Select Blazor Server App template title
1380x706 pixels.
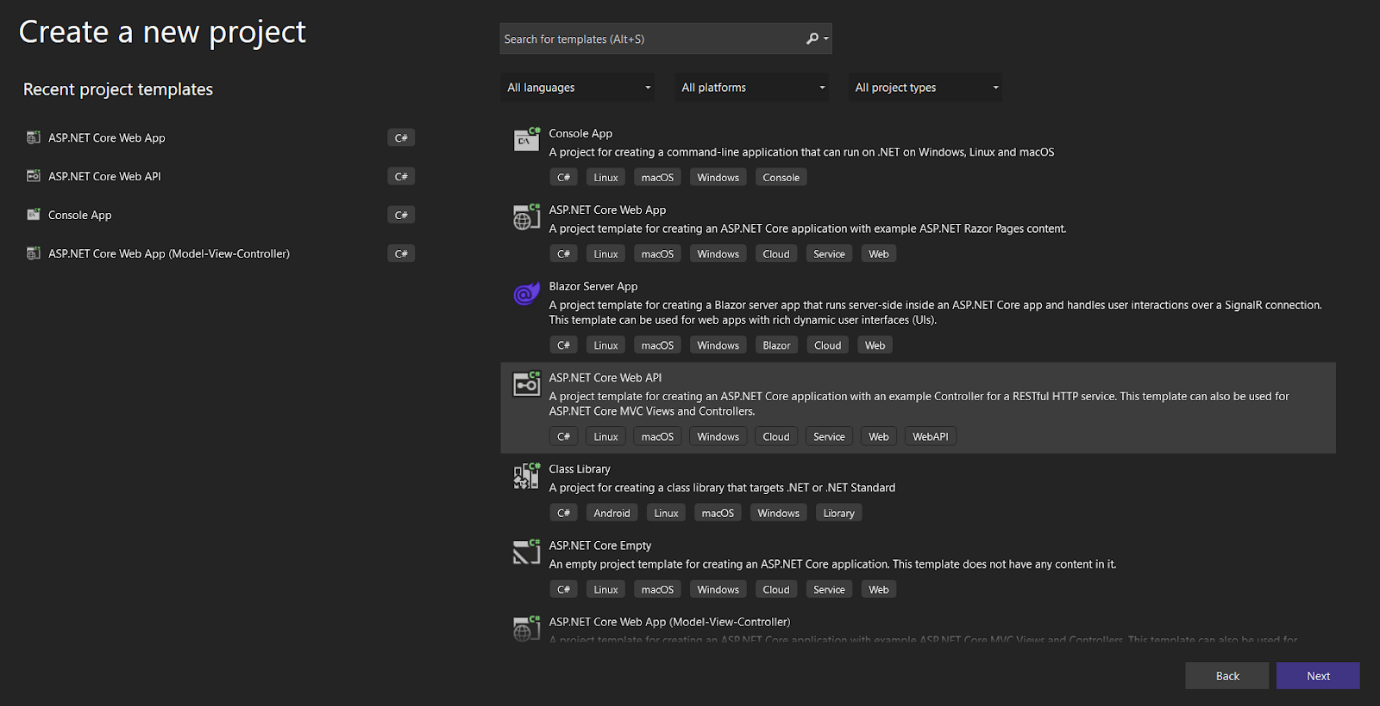tap(593, 286)
